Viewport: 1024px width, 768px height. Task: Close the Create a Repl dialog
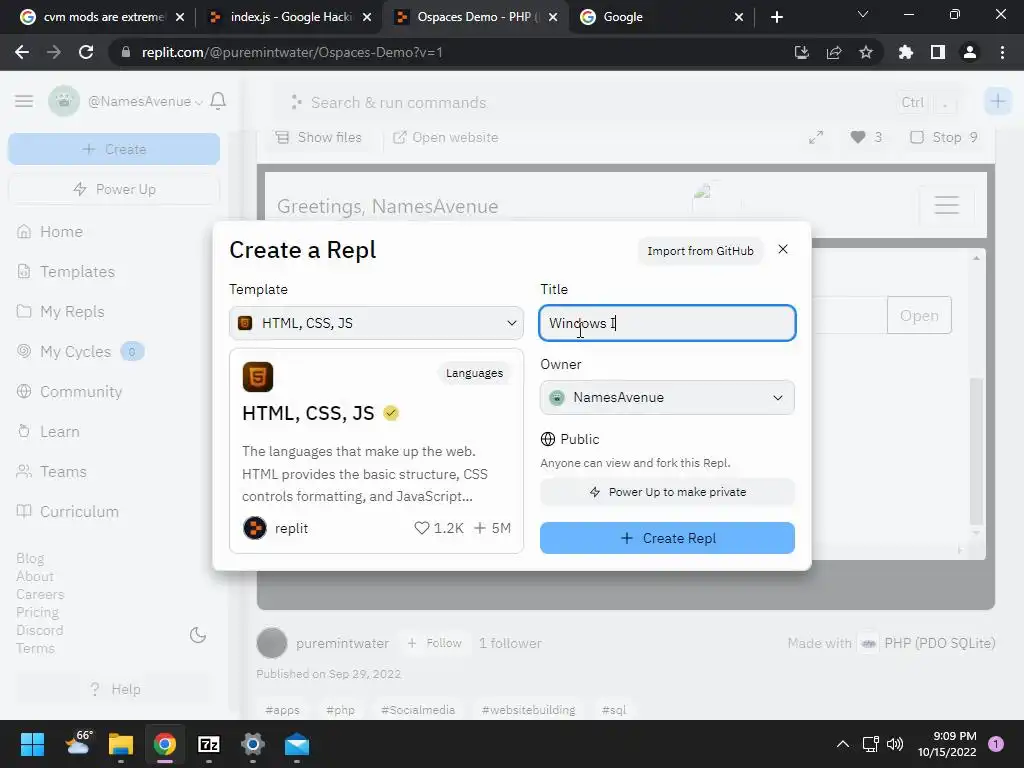point(782,249)
